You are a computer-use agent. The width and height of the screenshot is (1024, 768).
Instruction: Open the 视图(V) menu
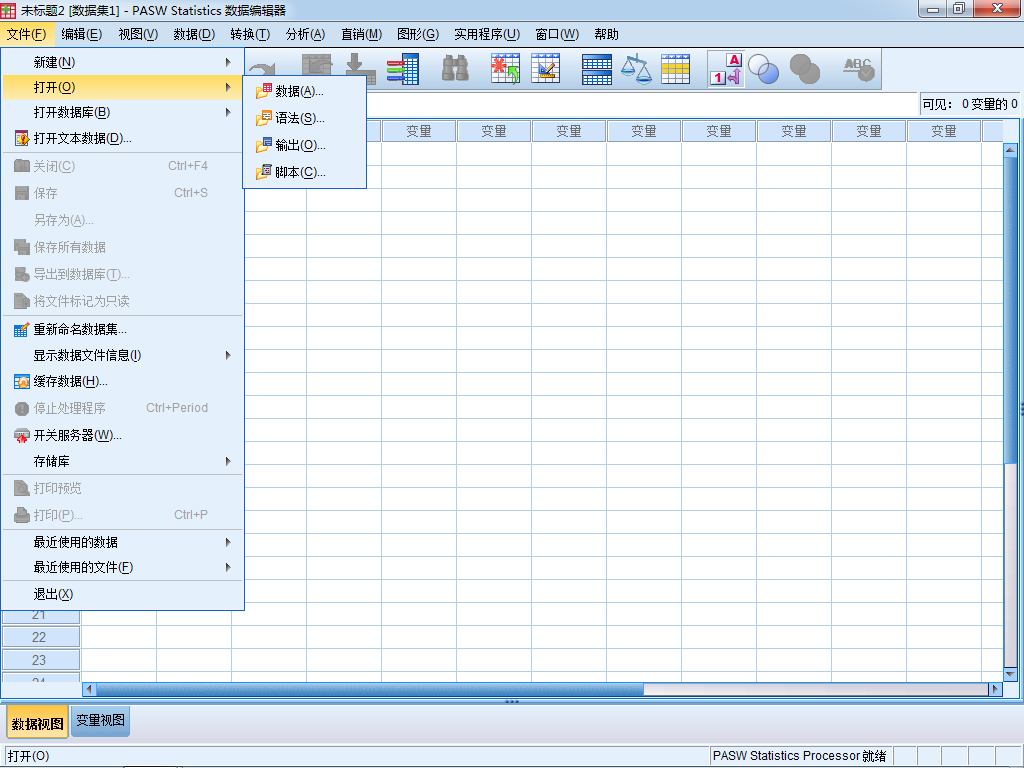coord(138,34)
